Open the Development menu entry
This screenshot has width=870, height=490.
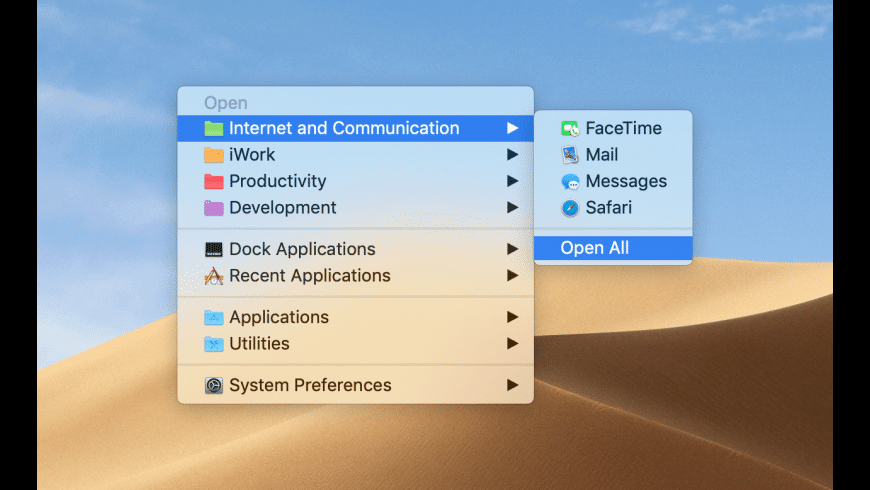click(356, 208)
